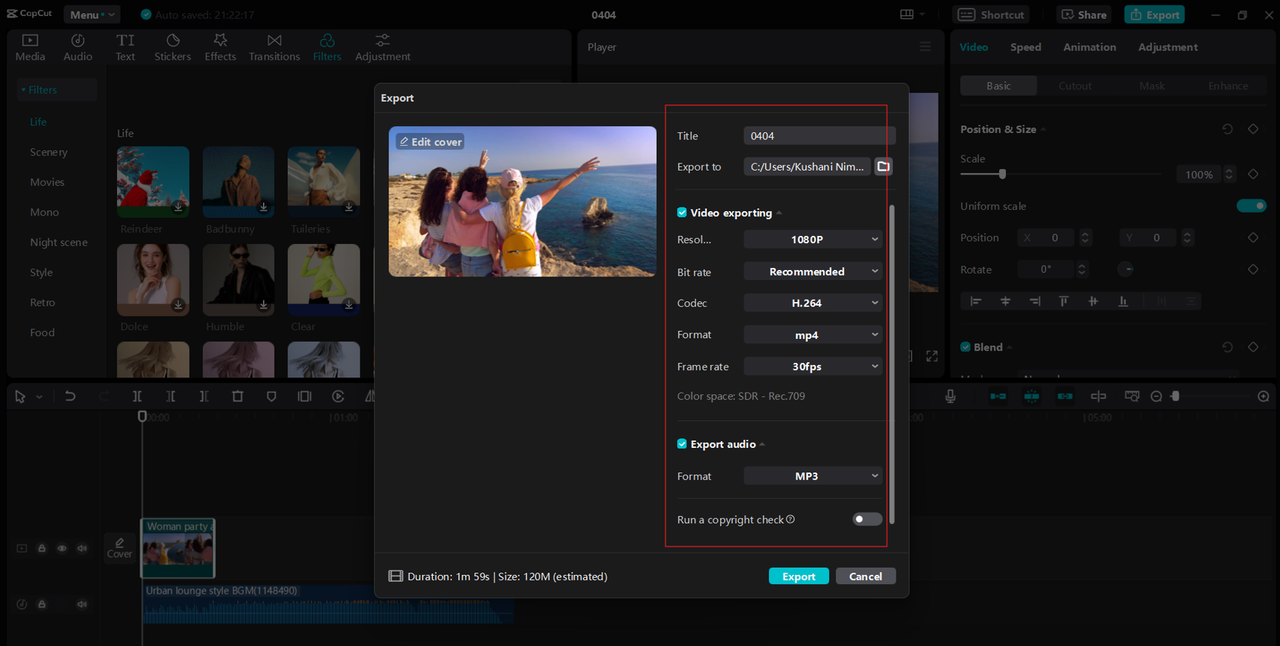
Task: Toggle the auto snapping icon in timeline
Action: (x=1031, y=397)
